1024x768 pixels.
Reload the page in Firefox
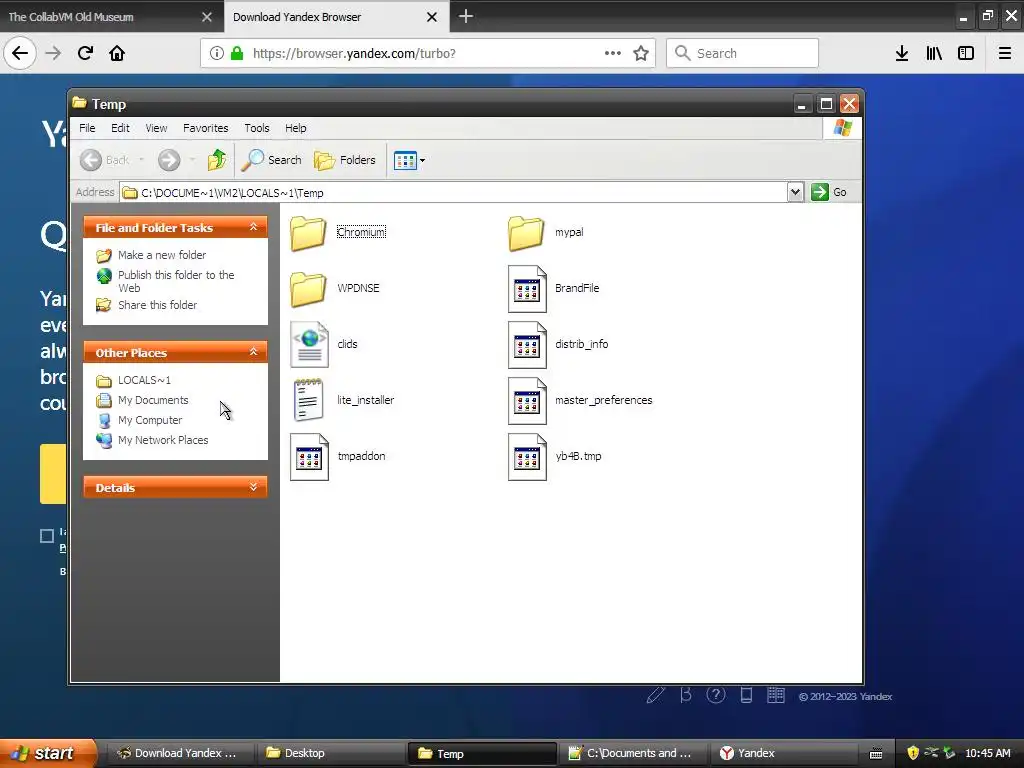85,53
